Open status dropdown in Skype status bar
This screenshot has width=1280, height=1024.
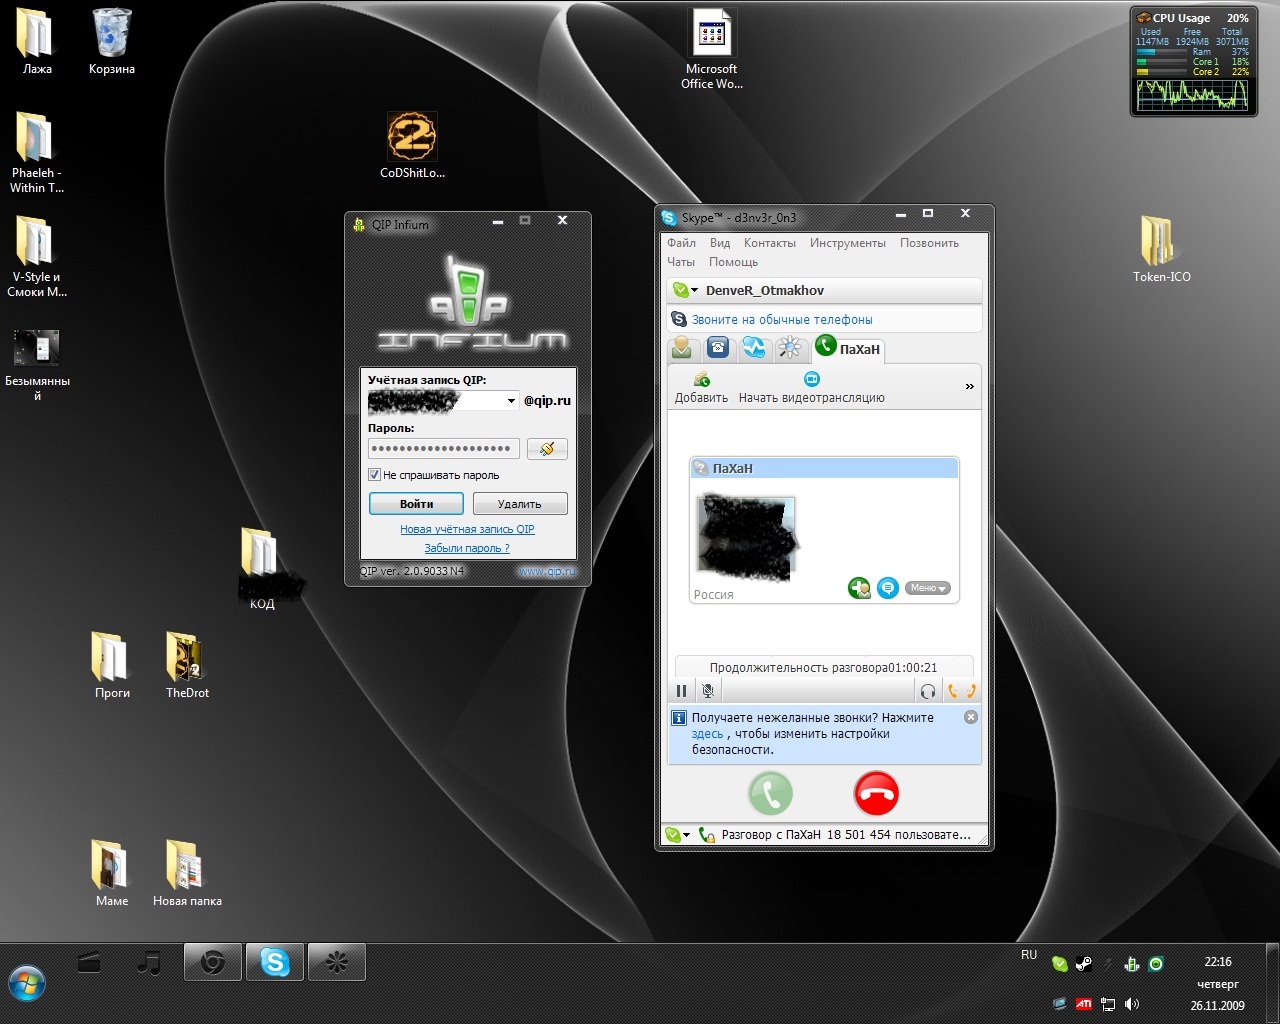point(678,835)
